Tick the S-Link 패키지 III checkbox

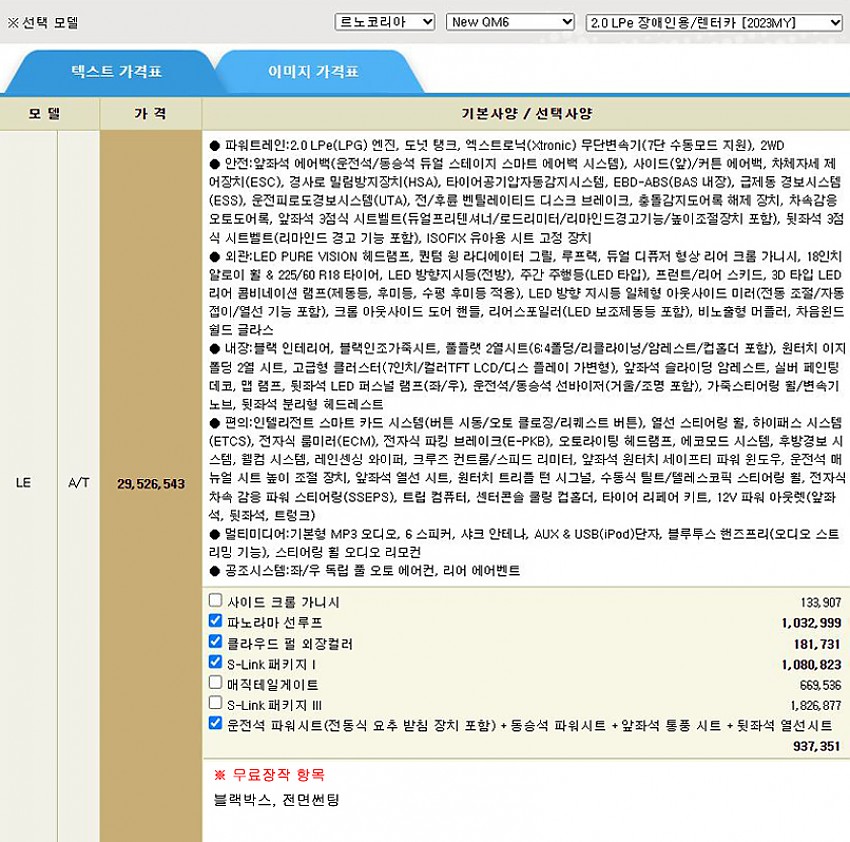click(x=216, y=703)
